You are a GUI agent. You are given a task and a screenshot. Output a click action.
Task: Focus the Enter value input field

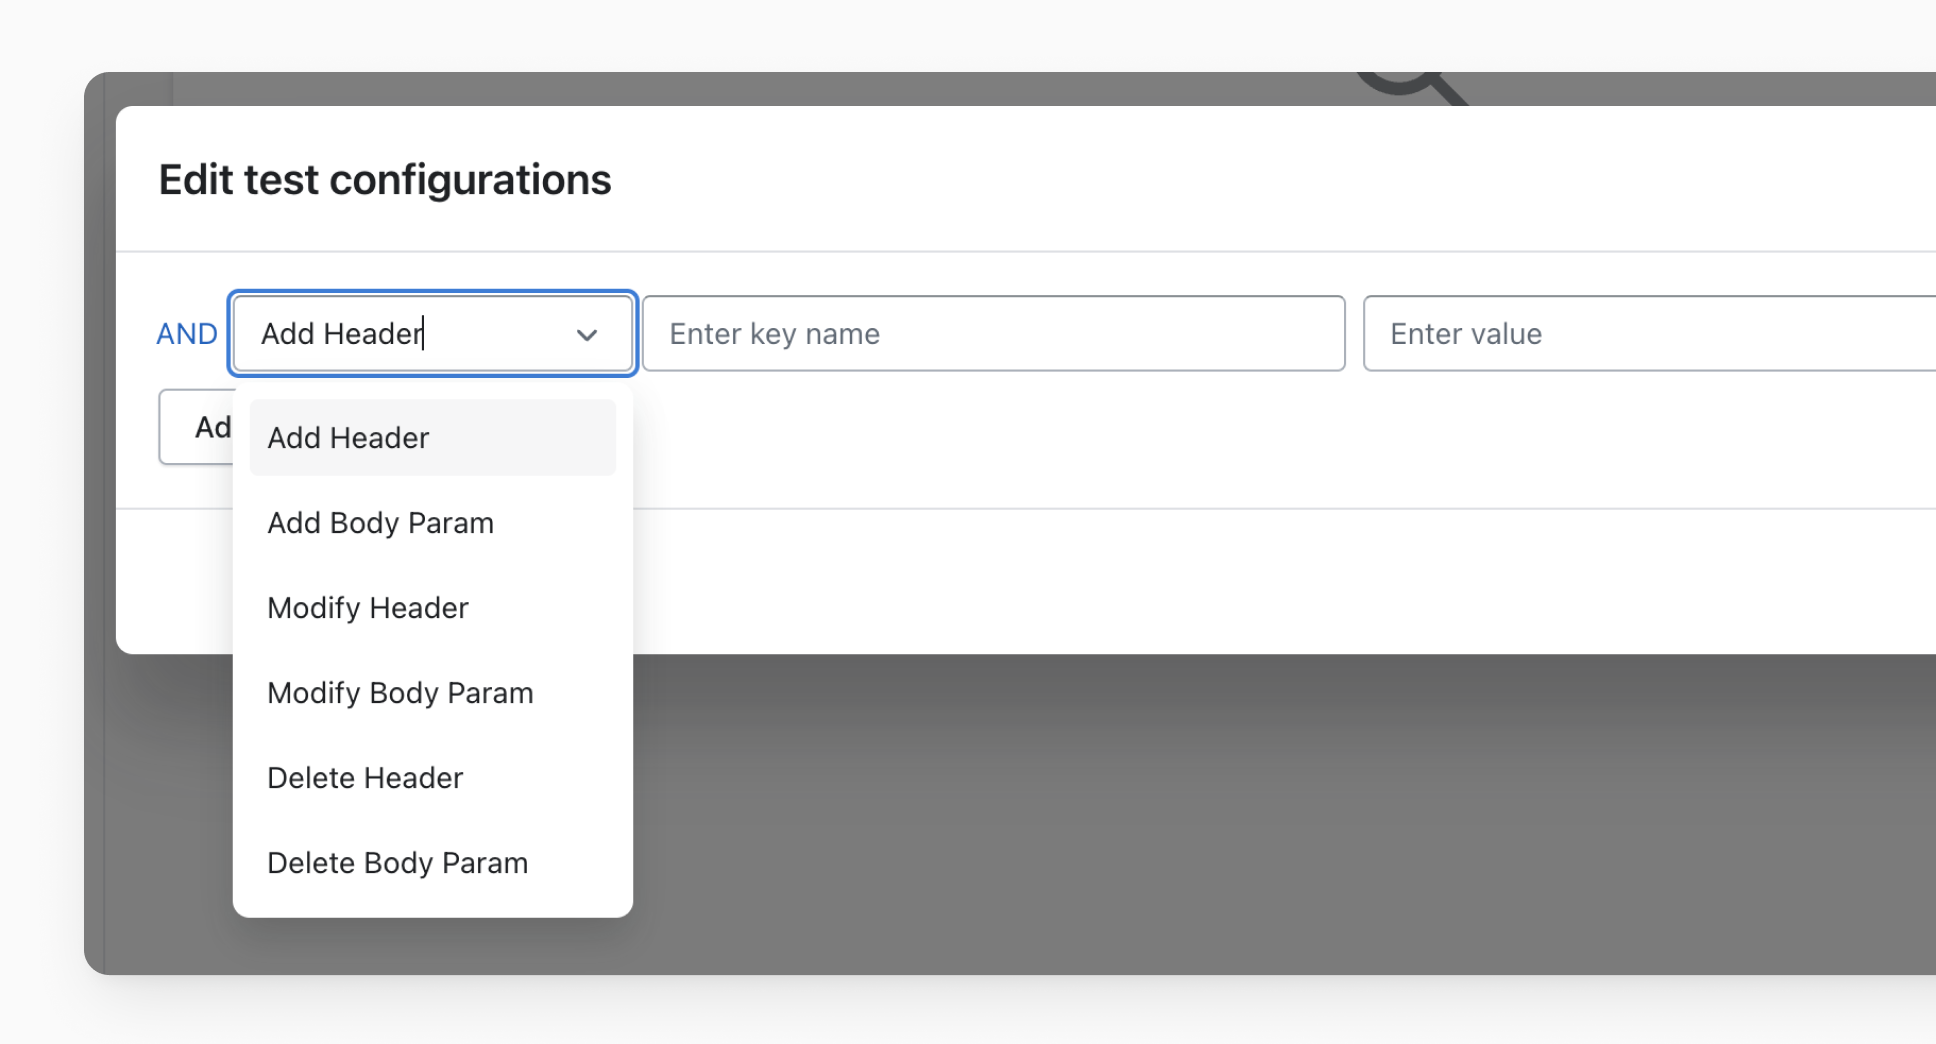[x=1648, y=334]
